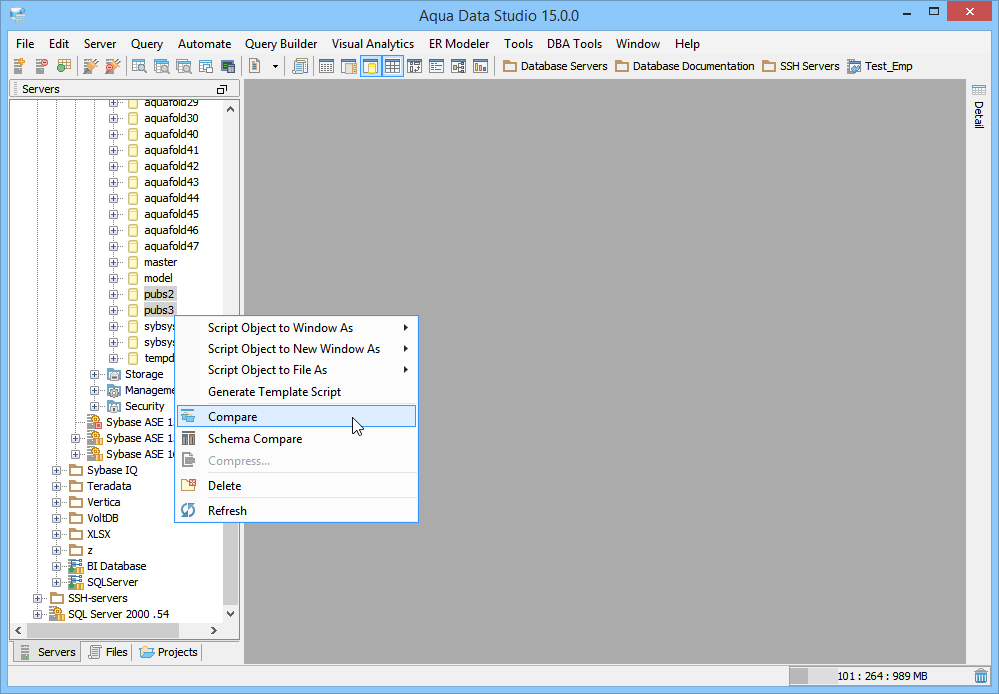The height and width of the screenshot is (694, 999).
Task: Click the tree horizontal scrollbar right arrow
Action: point(213,630)
